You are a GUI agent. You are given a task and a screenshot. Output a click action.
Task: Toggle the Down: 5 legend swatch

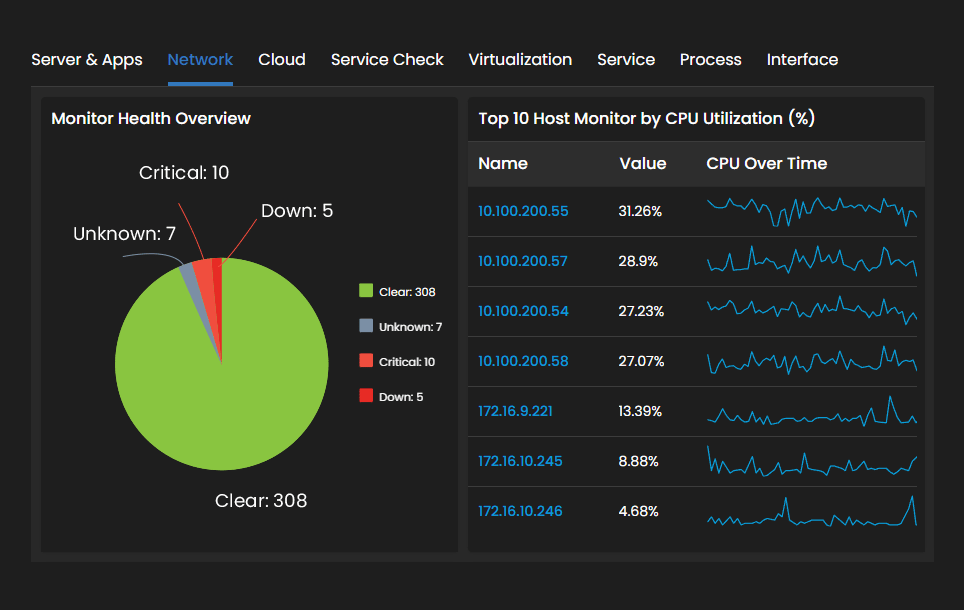click(x=366, y=397)
